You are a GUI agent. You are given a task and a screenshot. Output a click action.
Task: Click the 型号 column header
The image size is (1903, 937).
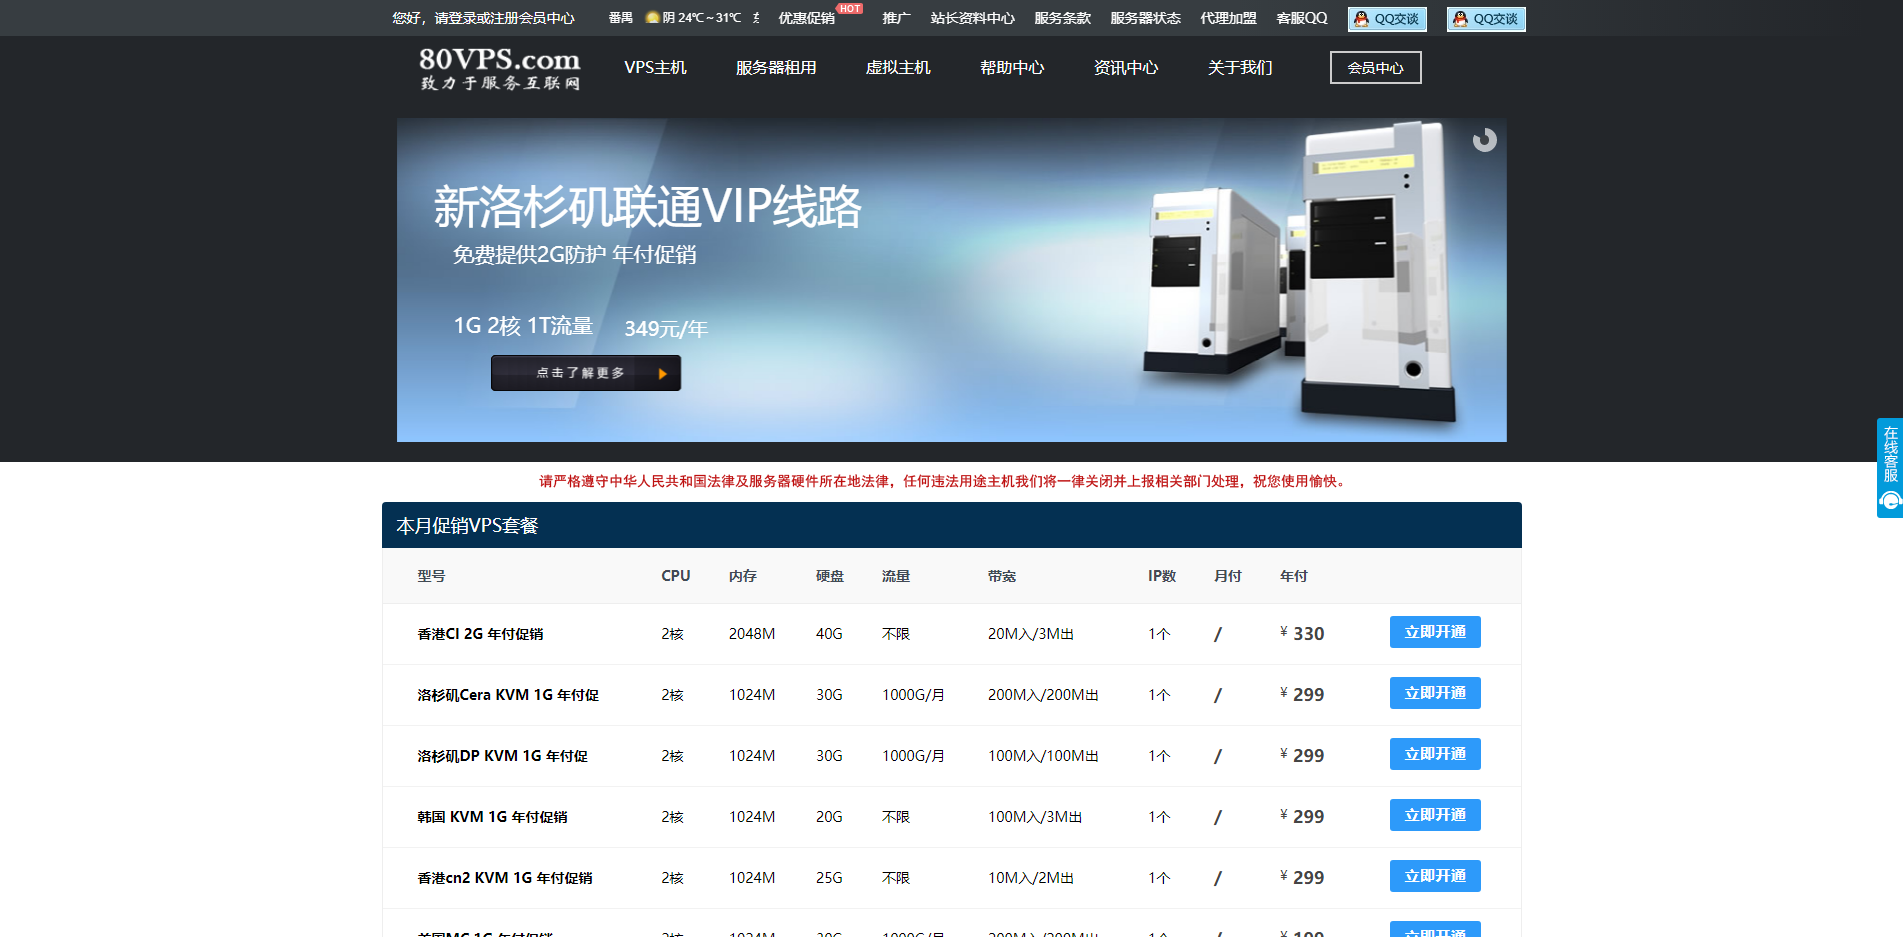click(x=431, y=576)
